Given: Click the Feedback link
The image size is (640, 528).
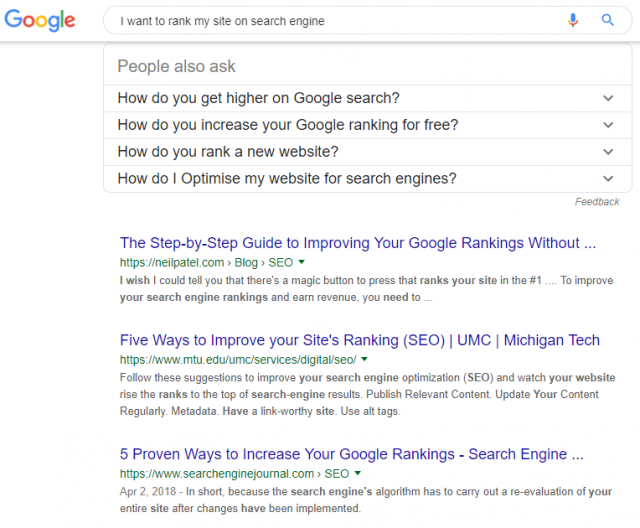Looking at the screenshot, I should tap(597, 202).
